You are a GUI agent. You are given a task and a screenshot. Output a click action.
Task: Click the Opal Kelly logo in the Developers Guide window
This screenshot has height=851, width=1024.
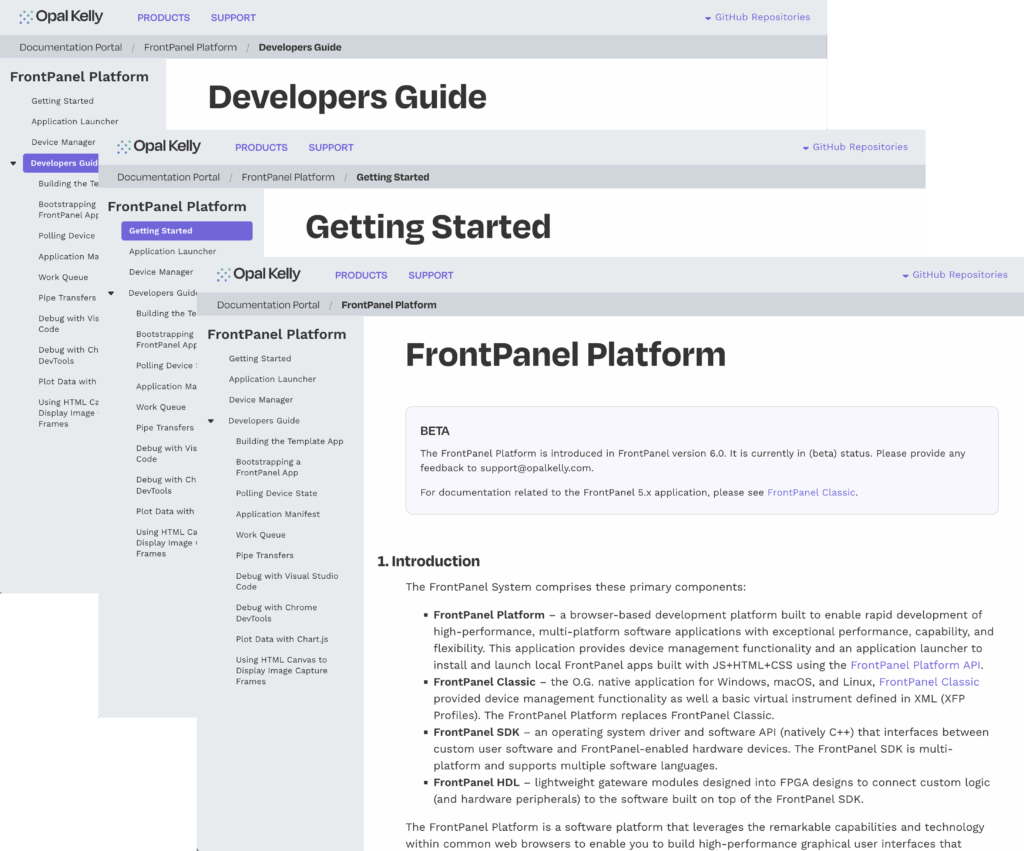click(61, 17)
